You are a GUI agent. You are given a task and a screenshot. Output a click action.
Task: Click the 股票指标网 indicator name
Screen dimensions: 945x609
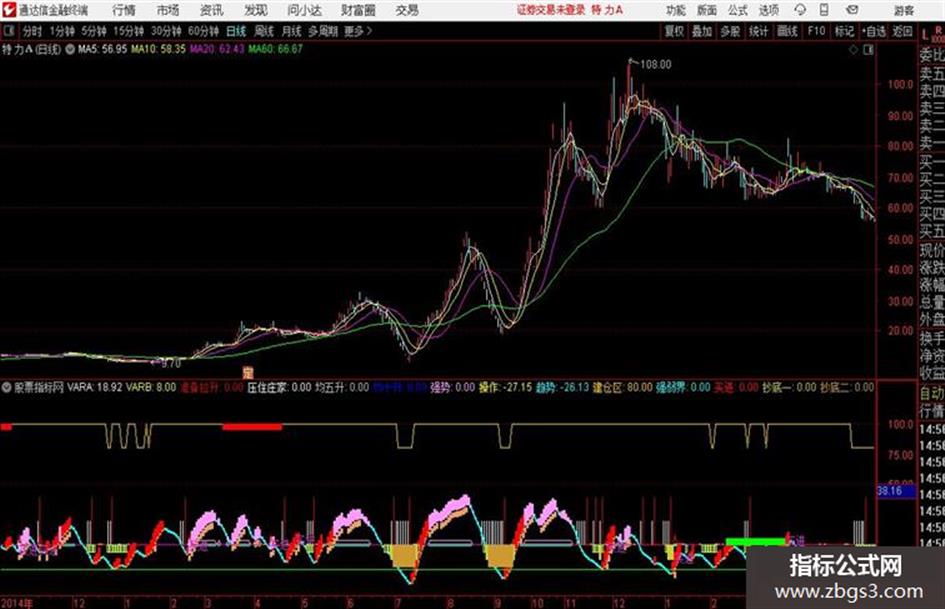tap(39, 387)
